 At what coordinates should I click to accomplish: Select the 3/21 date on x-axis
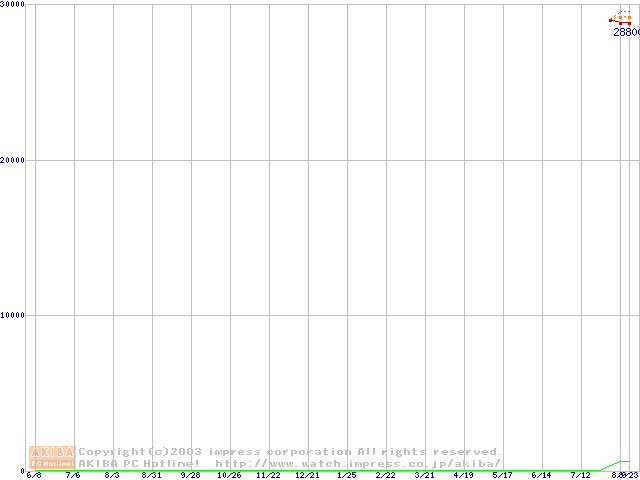pyautogui.click(x=424, y=475)
